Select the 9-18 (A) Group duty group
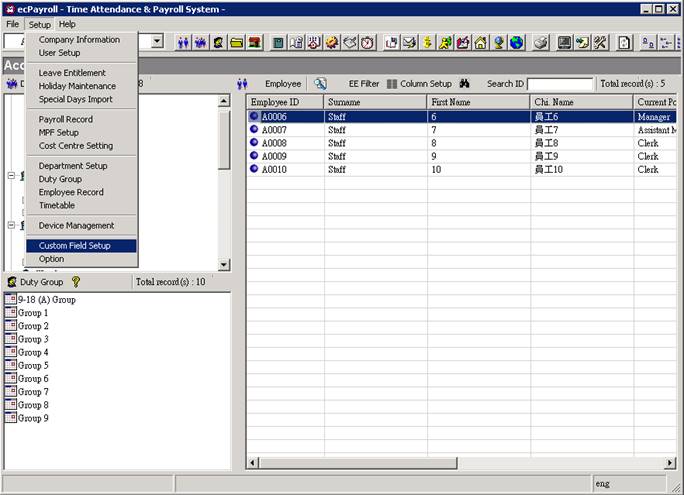This screenshot has width=684, height=495. point(41,300)
